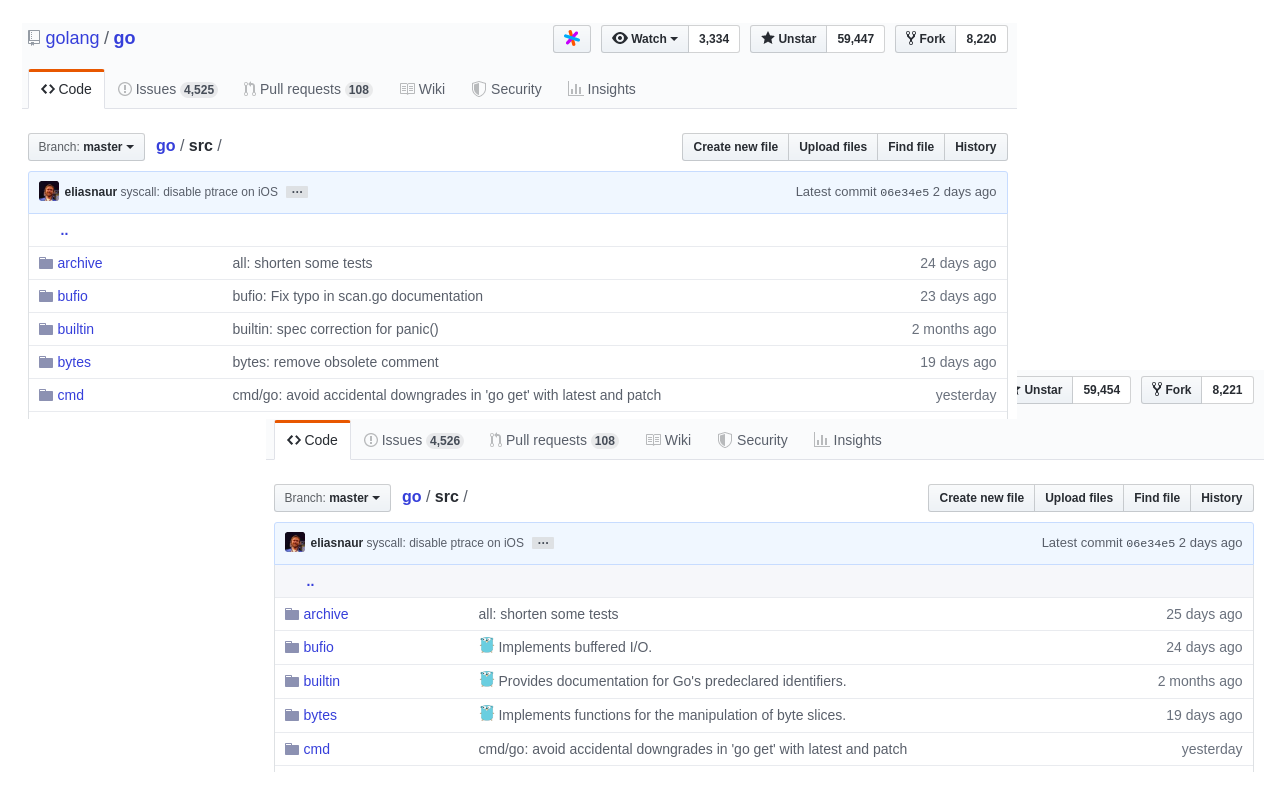Click gopher icon beside 'Implements functions for the manipulation'
The width and height of the screenshot is (1280, 800).
click(x=487, y=714)
